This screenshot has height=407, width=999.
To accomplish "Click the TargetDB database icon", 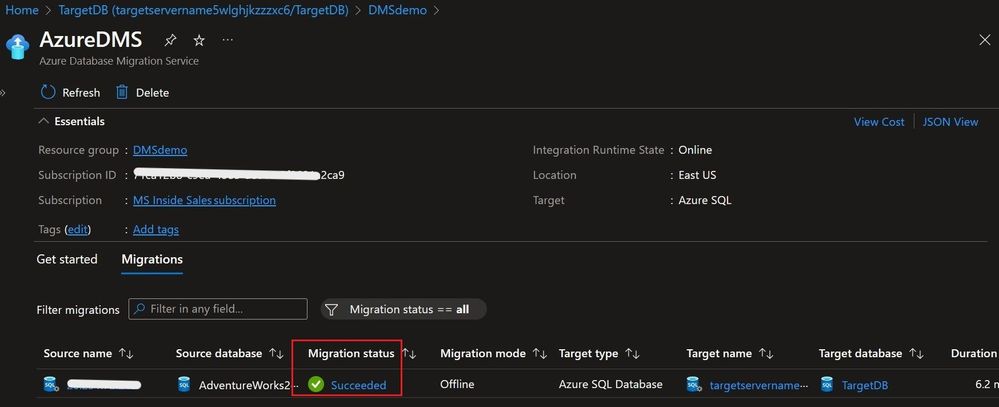I will click(826, 384).
